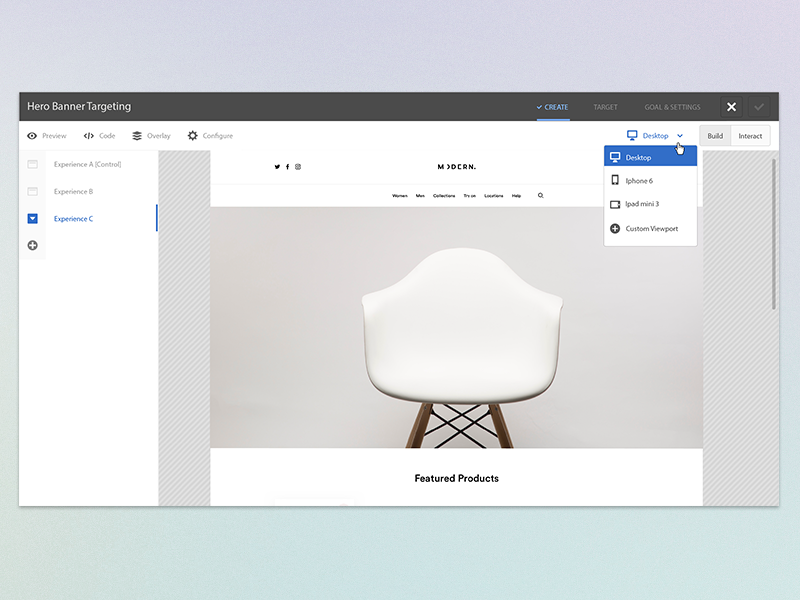Tick the Experience B checkbox
This screenshot has height=600, width=800.
(32, 191)
